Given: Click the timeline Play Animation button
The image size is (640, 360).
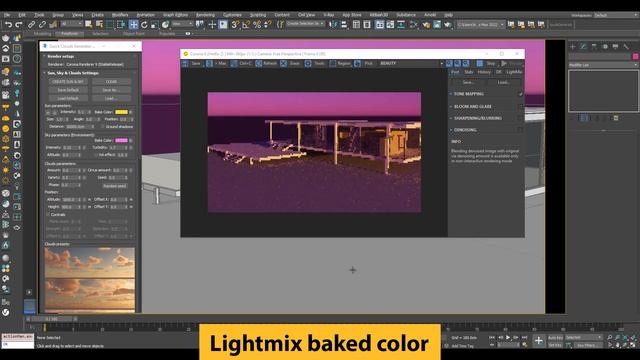Looking at the screenshot, I should click(x=508, y=338).
